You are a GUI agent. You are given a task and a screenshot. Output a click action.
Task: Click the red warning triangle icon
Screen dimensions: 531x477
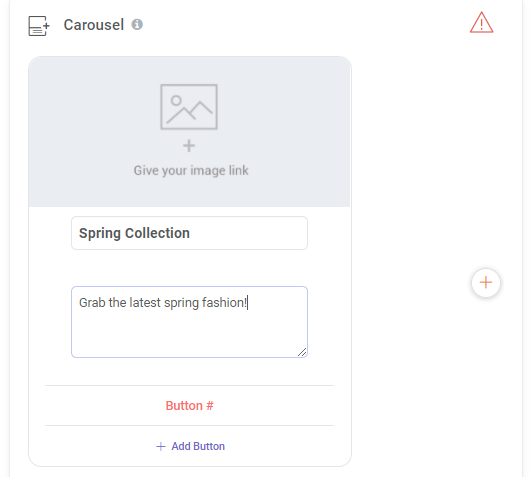[481, 23]
